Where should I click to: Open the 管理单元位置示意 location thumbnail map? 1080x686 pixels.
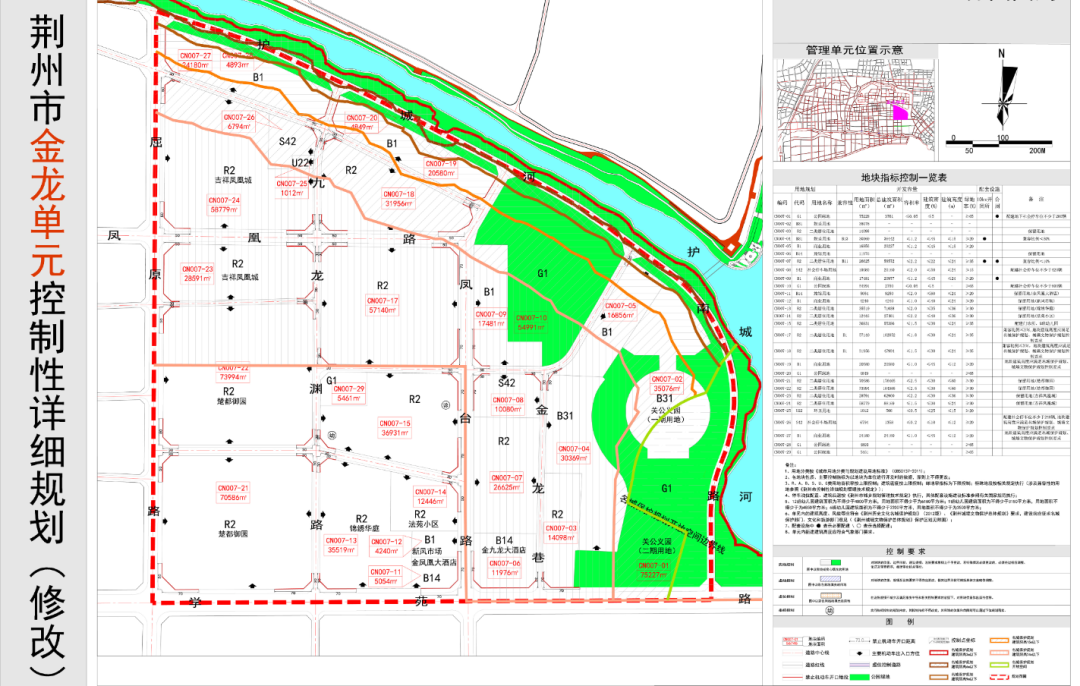point(856,110)
